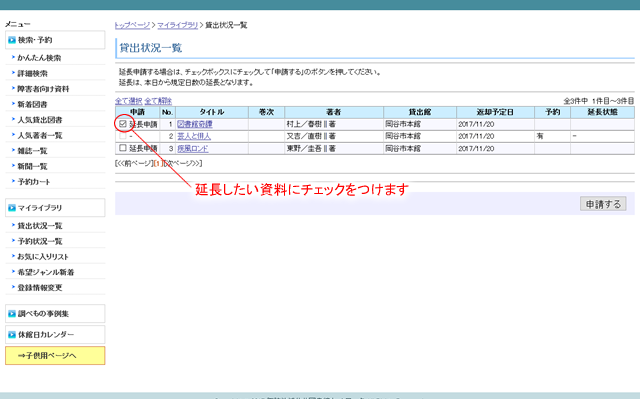Open 新着図書 menu item
Screen dimensions: 640x399
coord(32,104)
